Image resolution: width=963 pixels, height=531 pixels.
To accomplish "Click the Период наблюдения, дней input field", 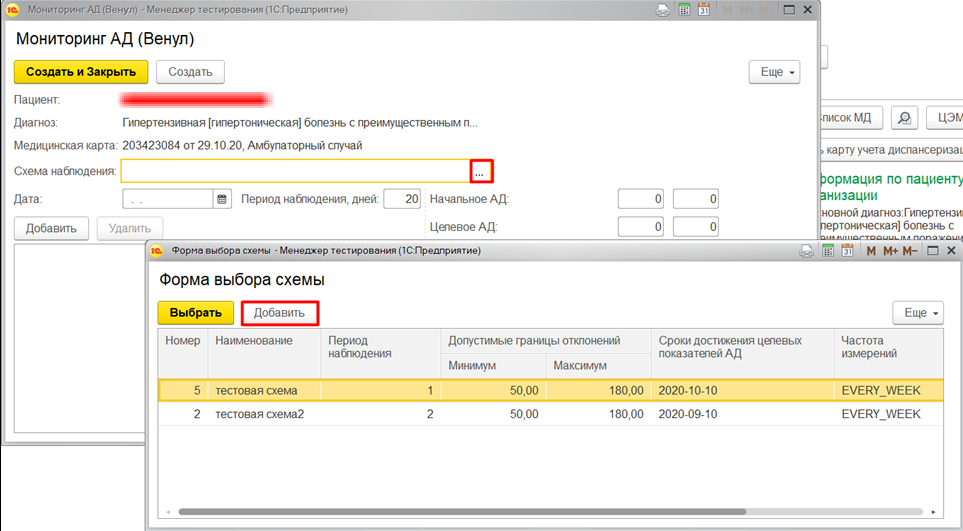I will (x=401, y=199).
